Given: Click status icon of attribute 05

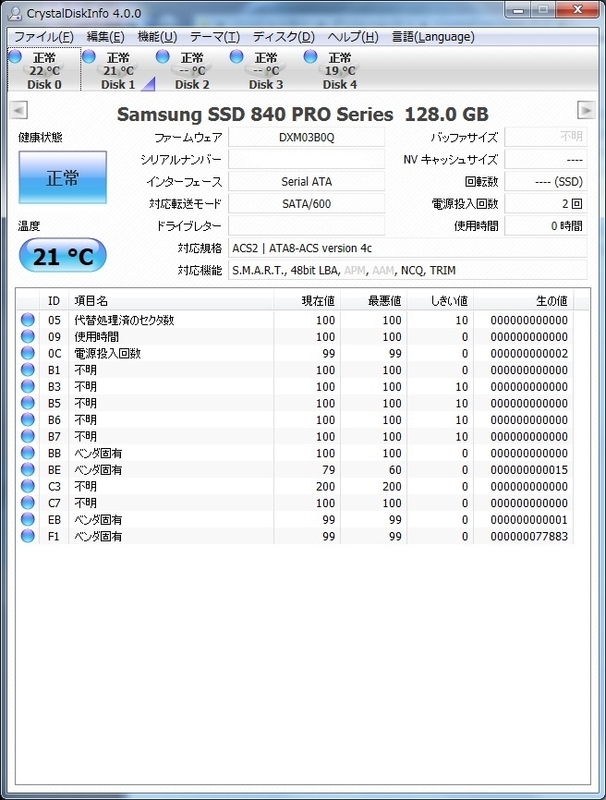Looking at the screenshot, I should [x=28, y=320].
